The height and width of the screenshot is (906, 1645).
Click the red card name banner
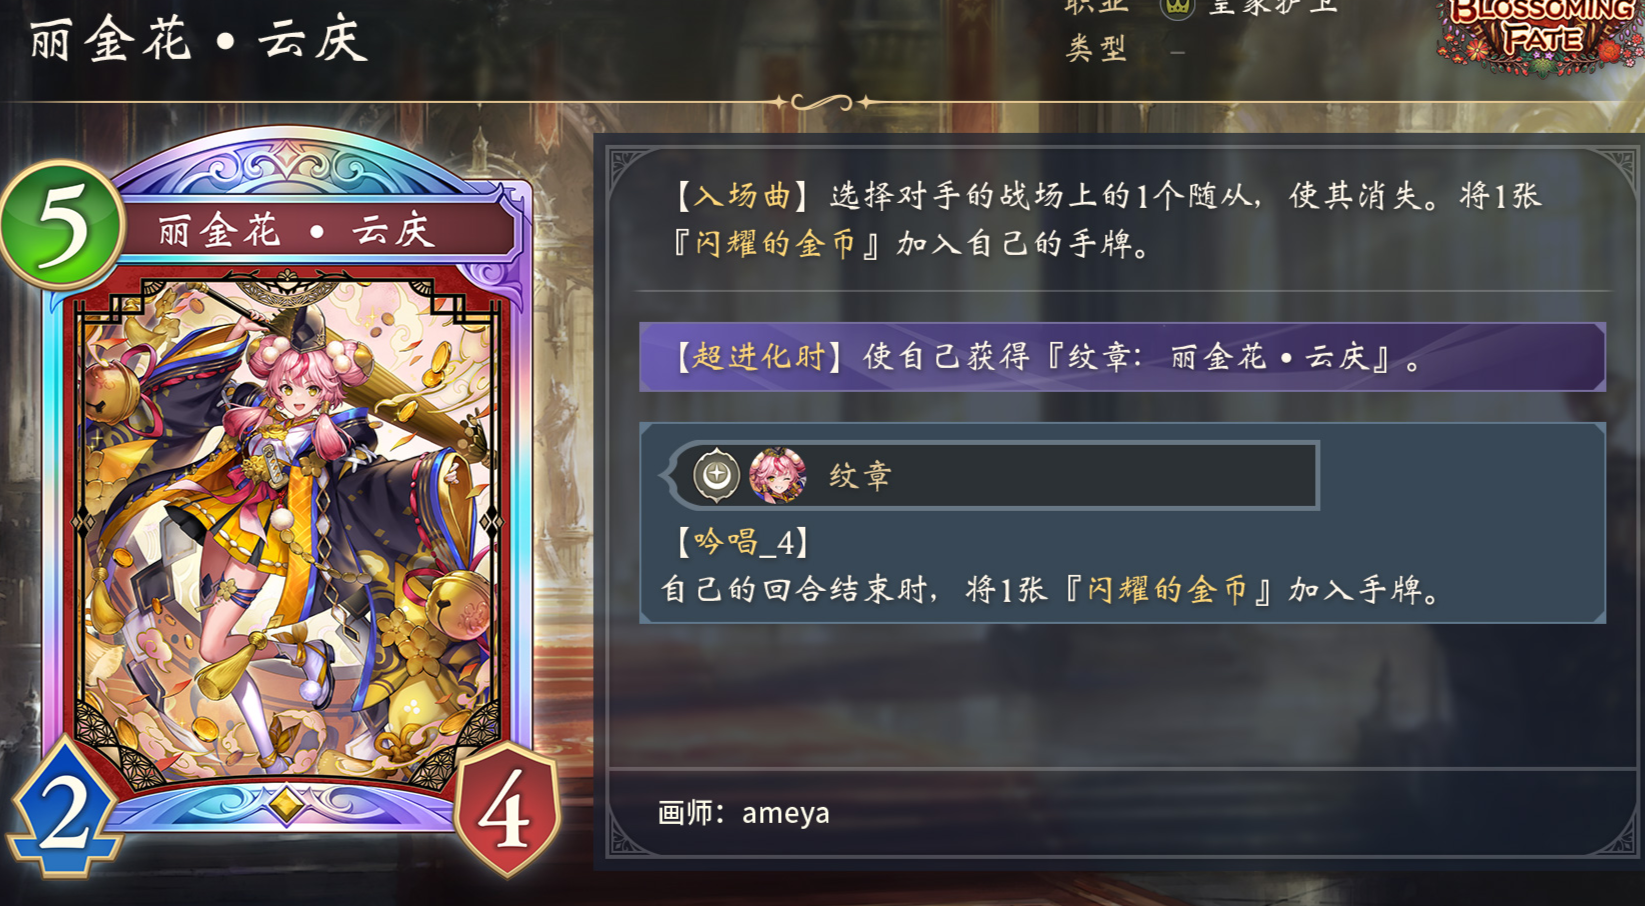[316, 231]
